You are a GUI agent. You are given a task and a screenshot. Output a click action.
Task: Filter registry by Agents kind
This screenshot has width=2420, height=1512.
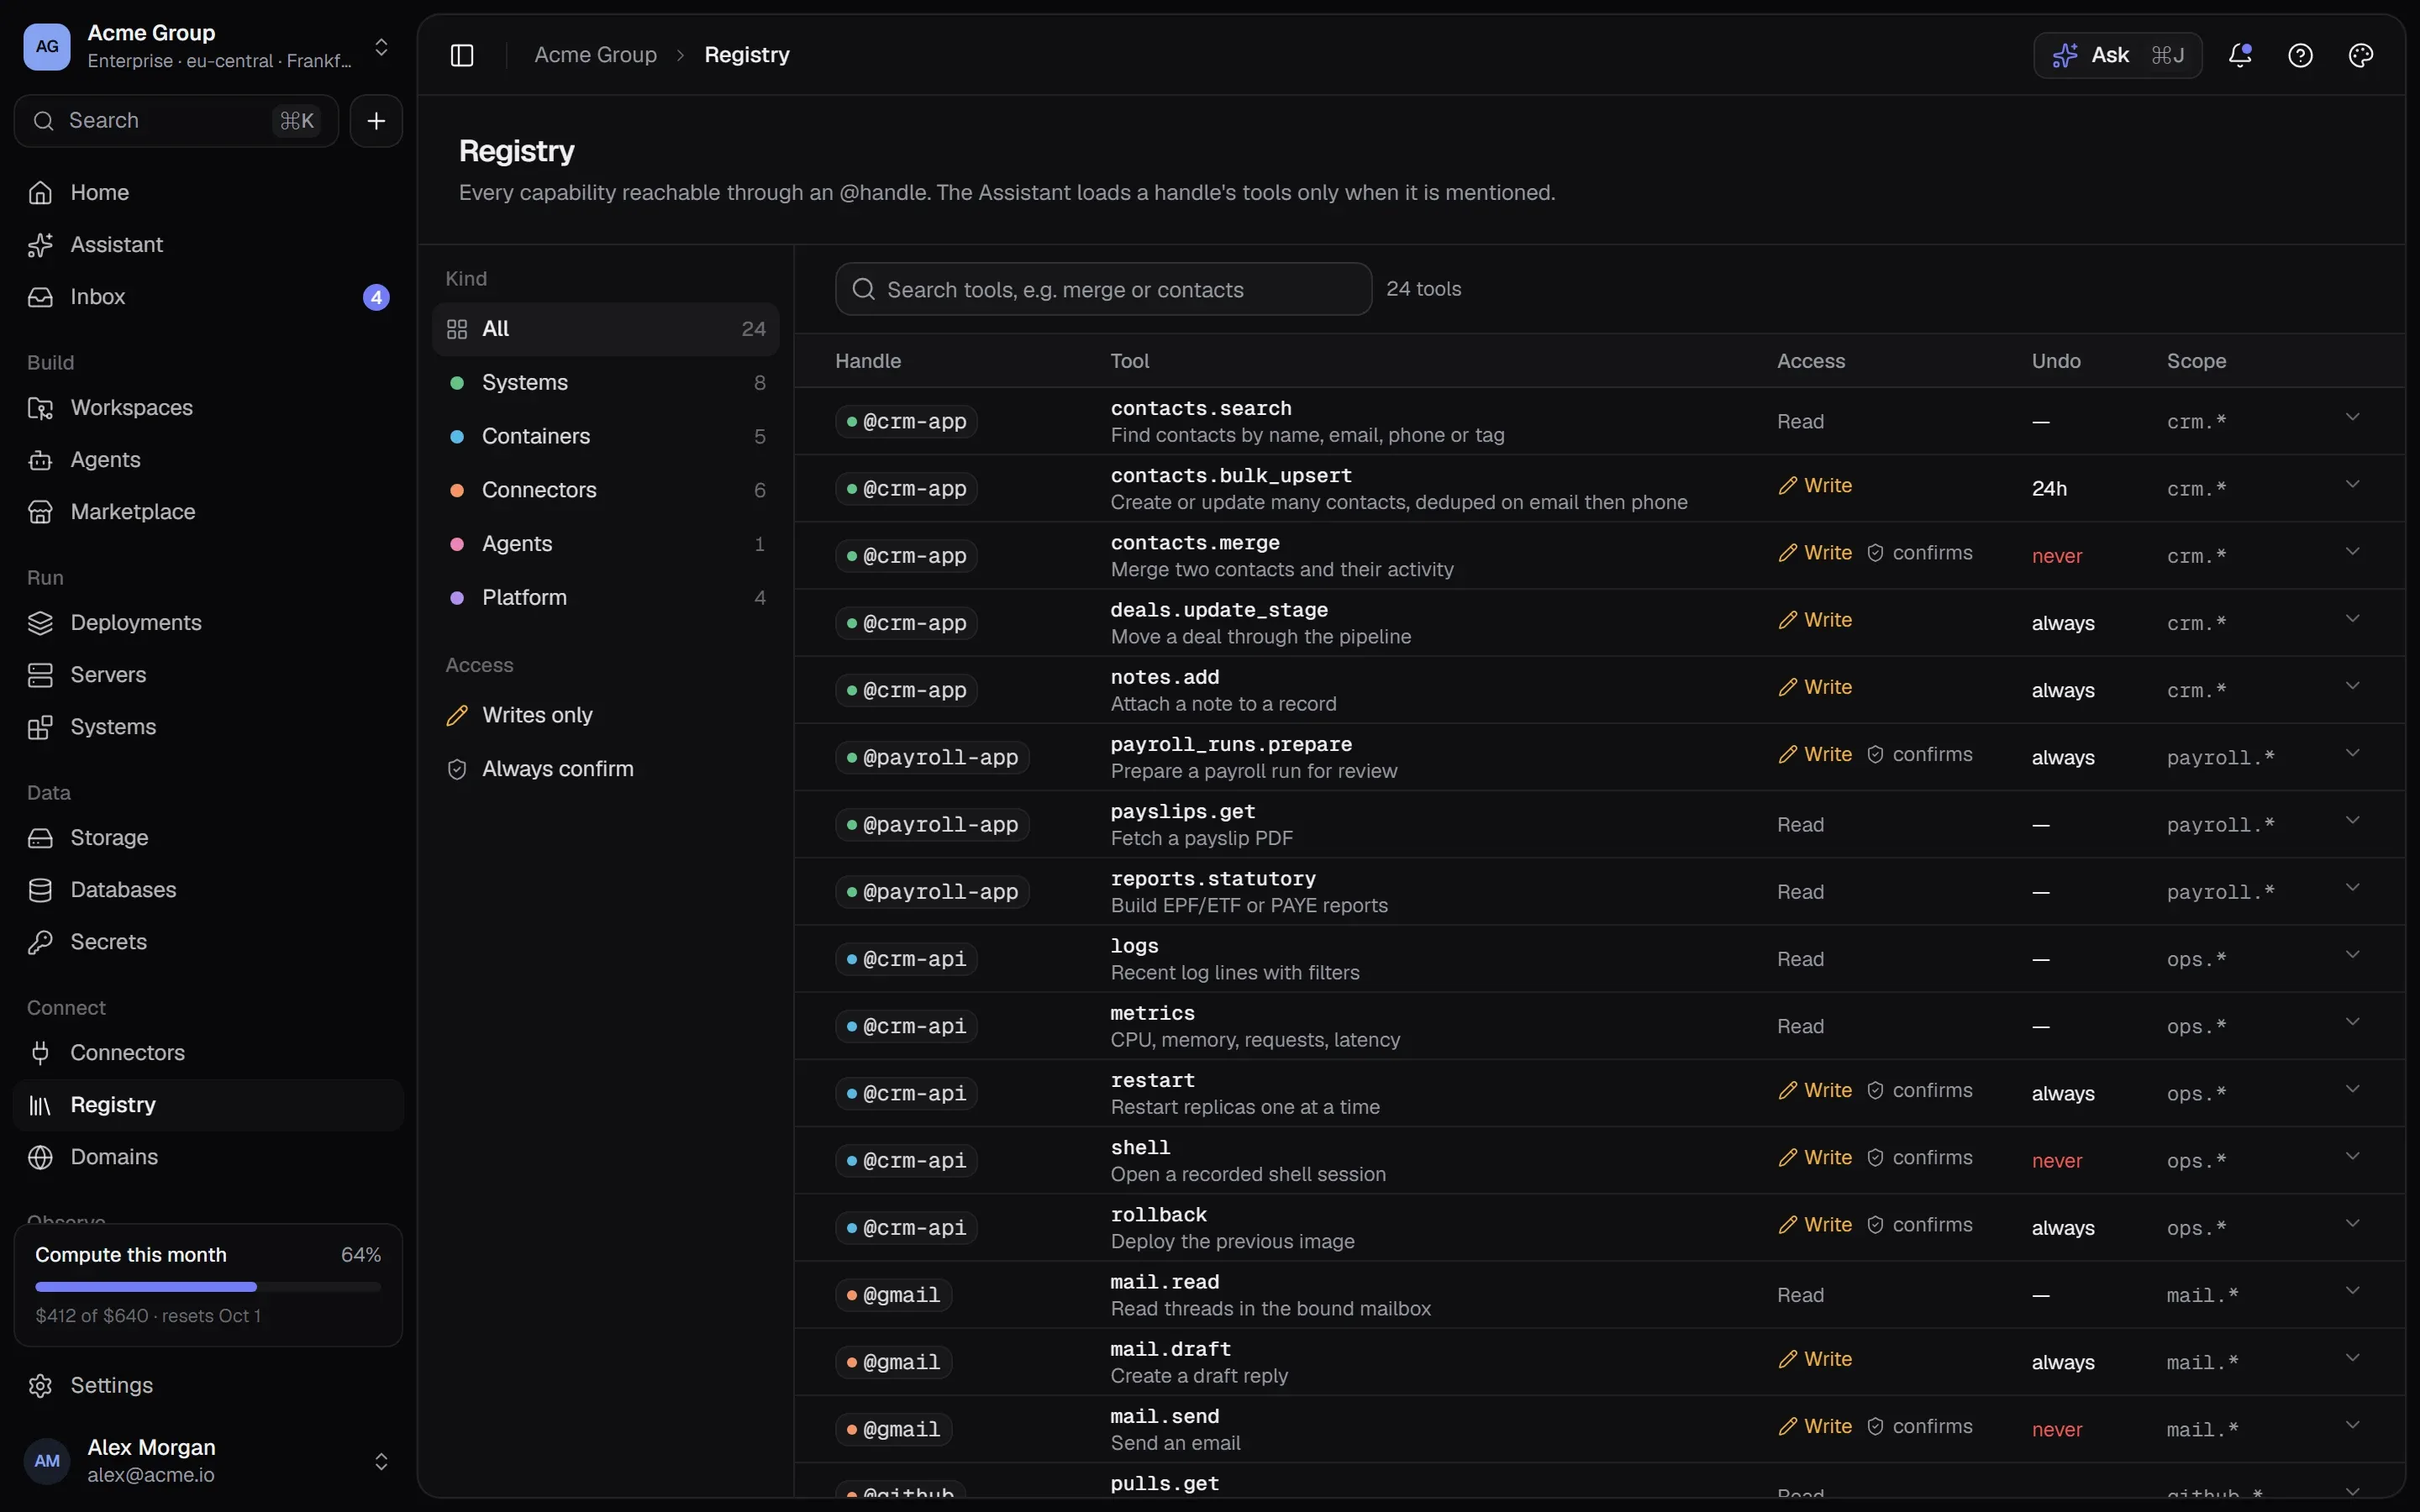click(606, 544)
